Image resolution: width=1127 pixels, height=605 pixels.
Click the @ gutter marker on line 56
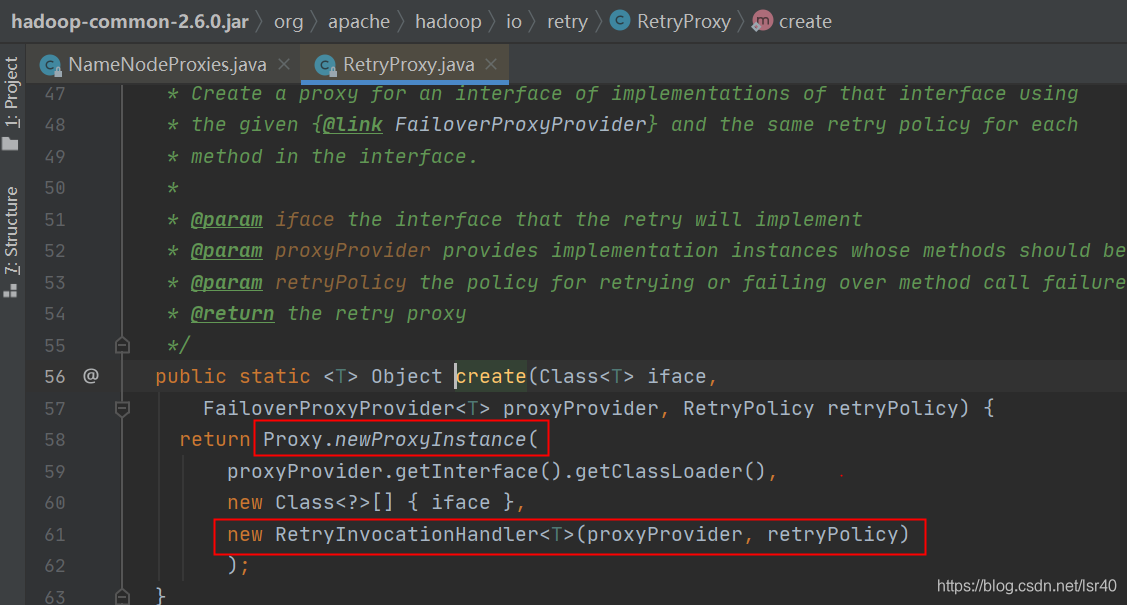[x=91, y=376]
